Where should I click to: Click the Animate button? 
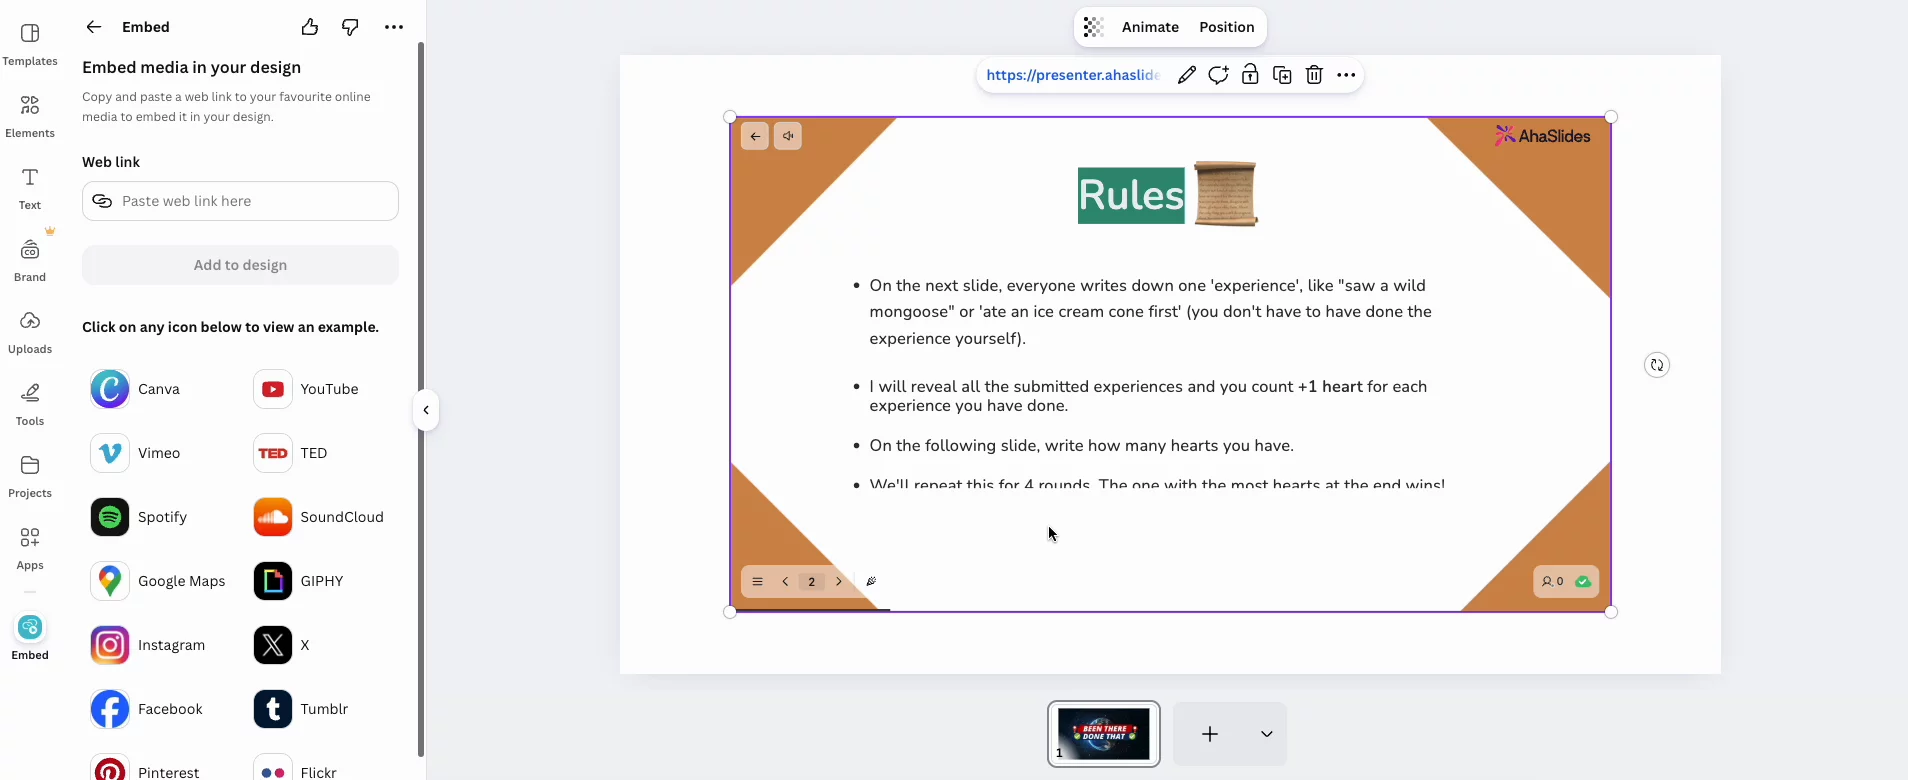(1150, 27)
